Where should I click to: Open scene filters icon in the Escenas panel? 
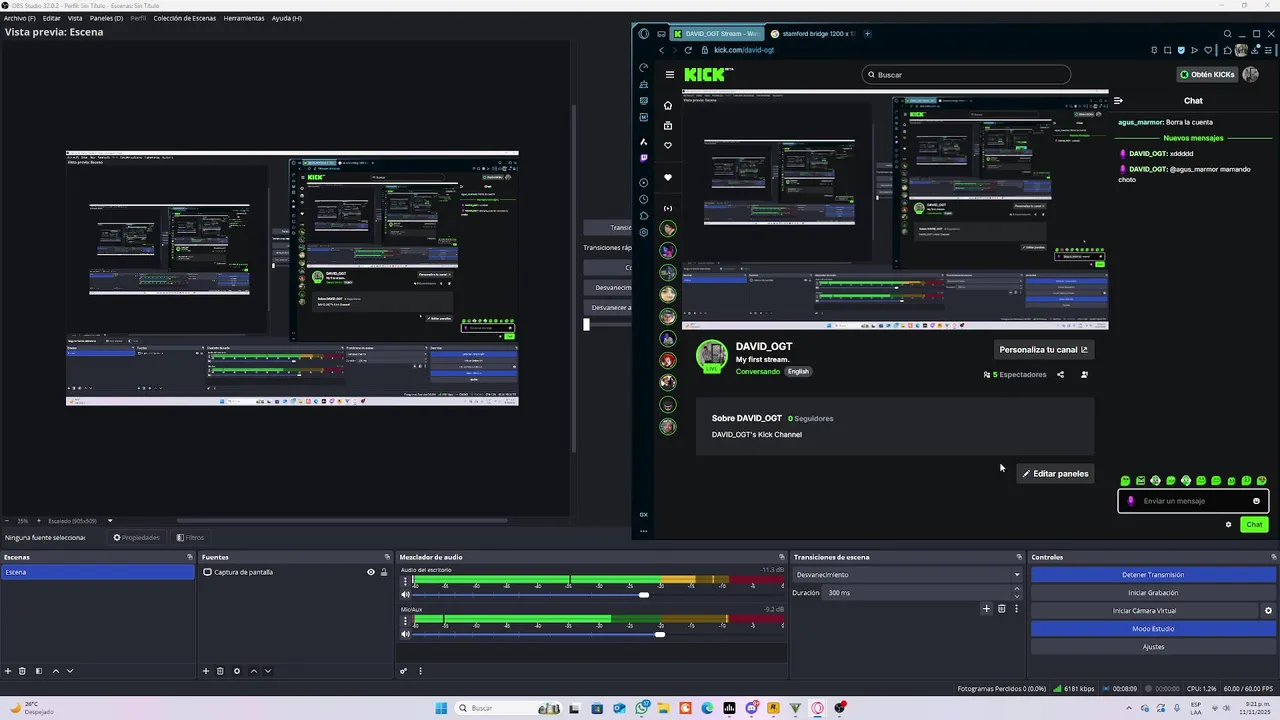coord(39,671)
